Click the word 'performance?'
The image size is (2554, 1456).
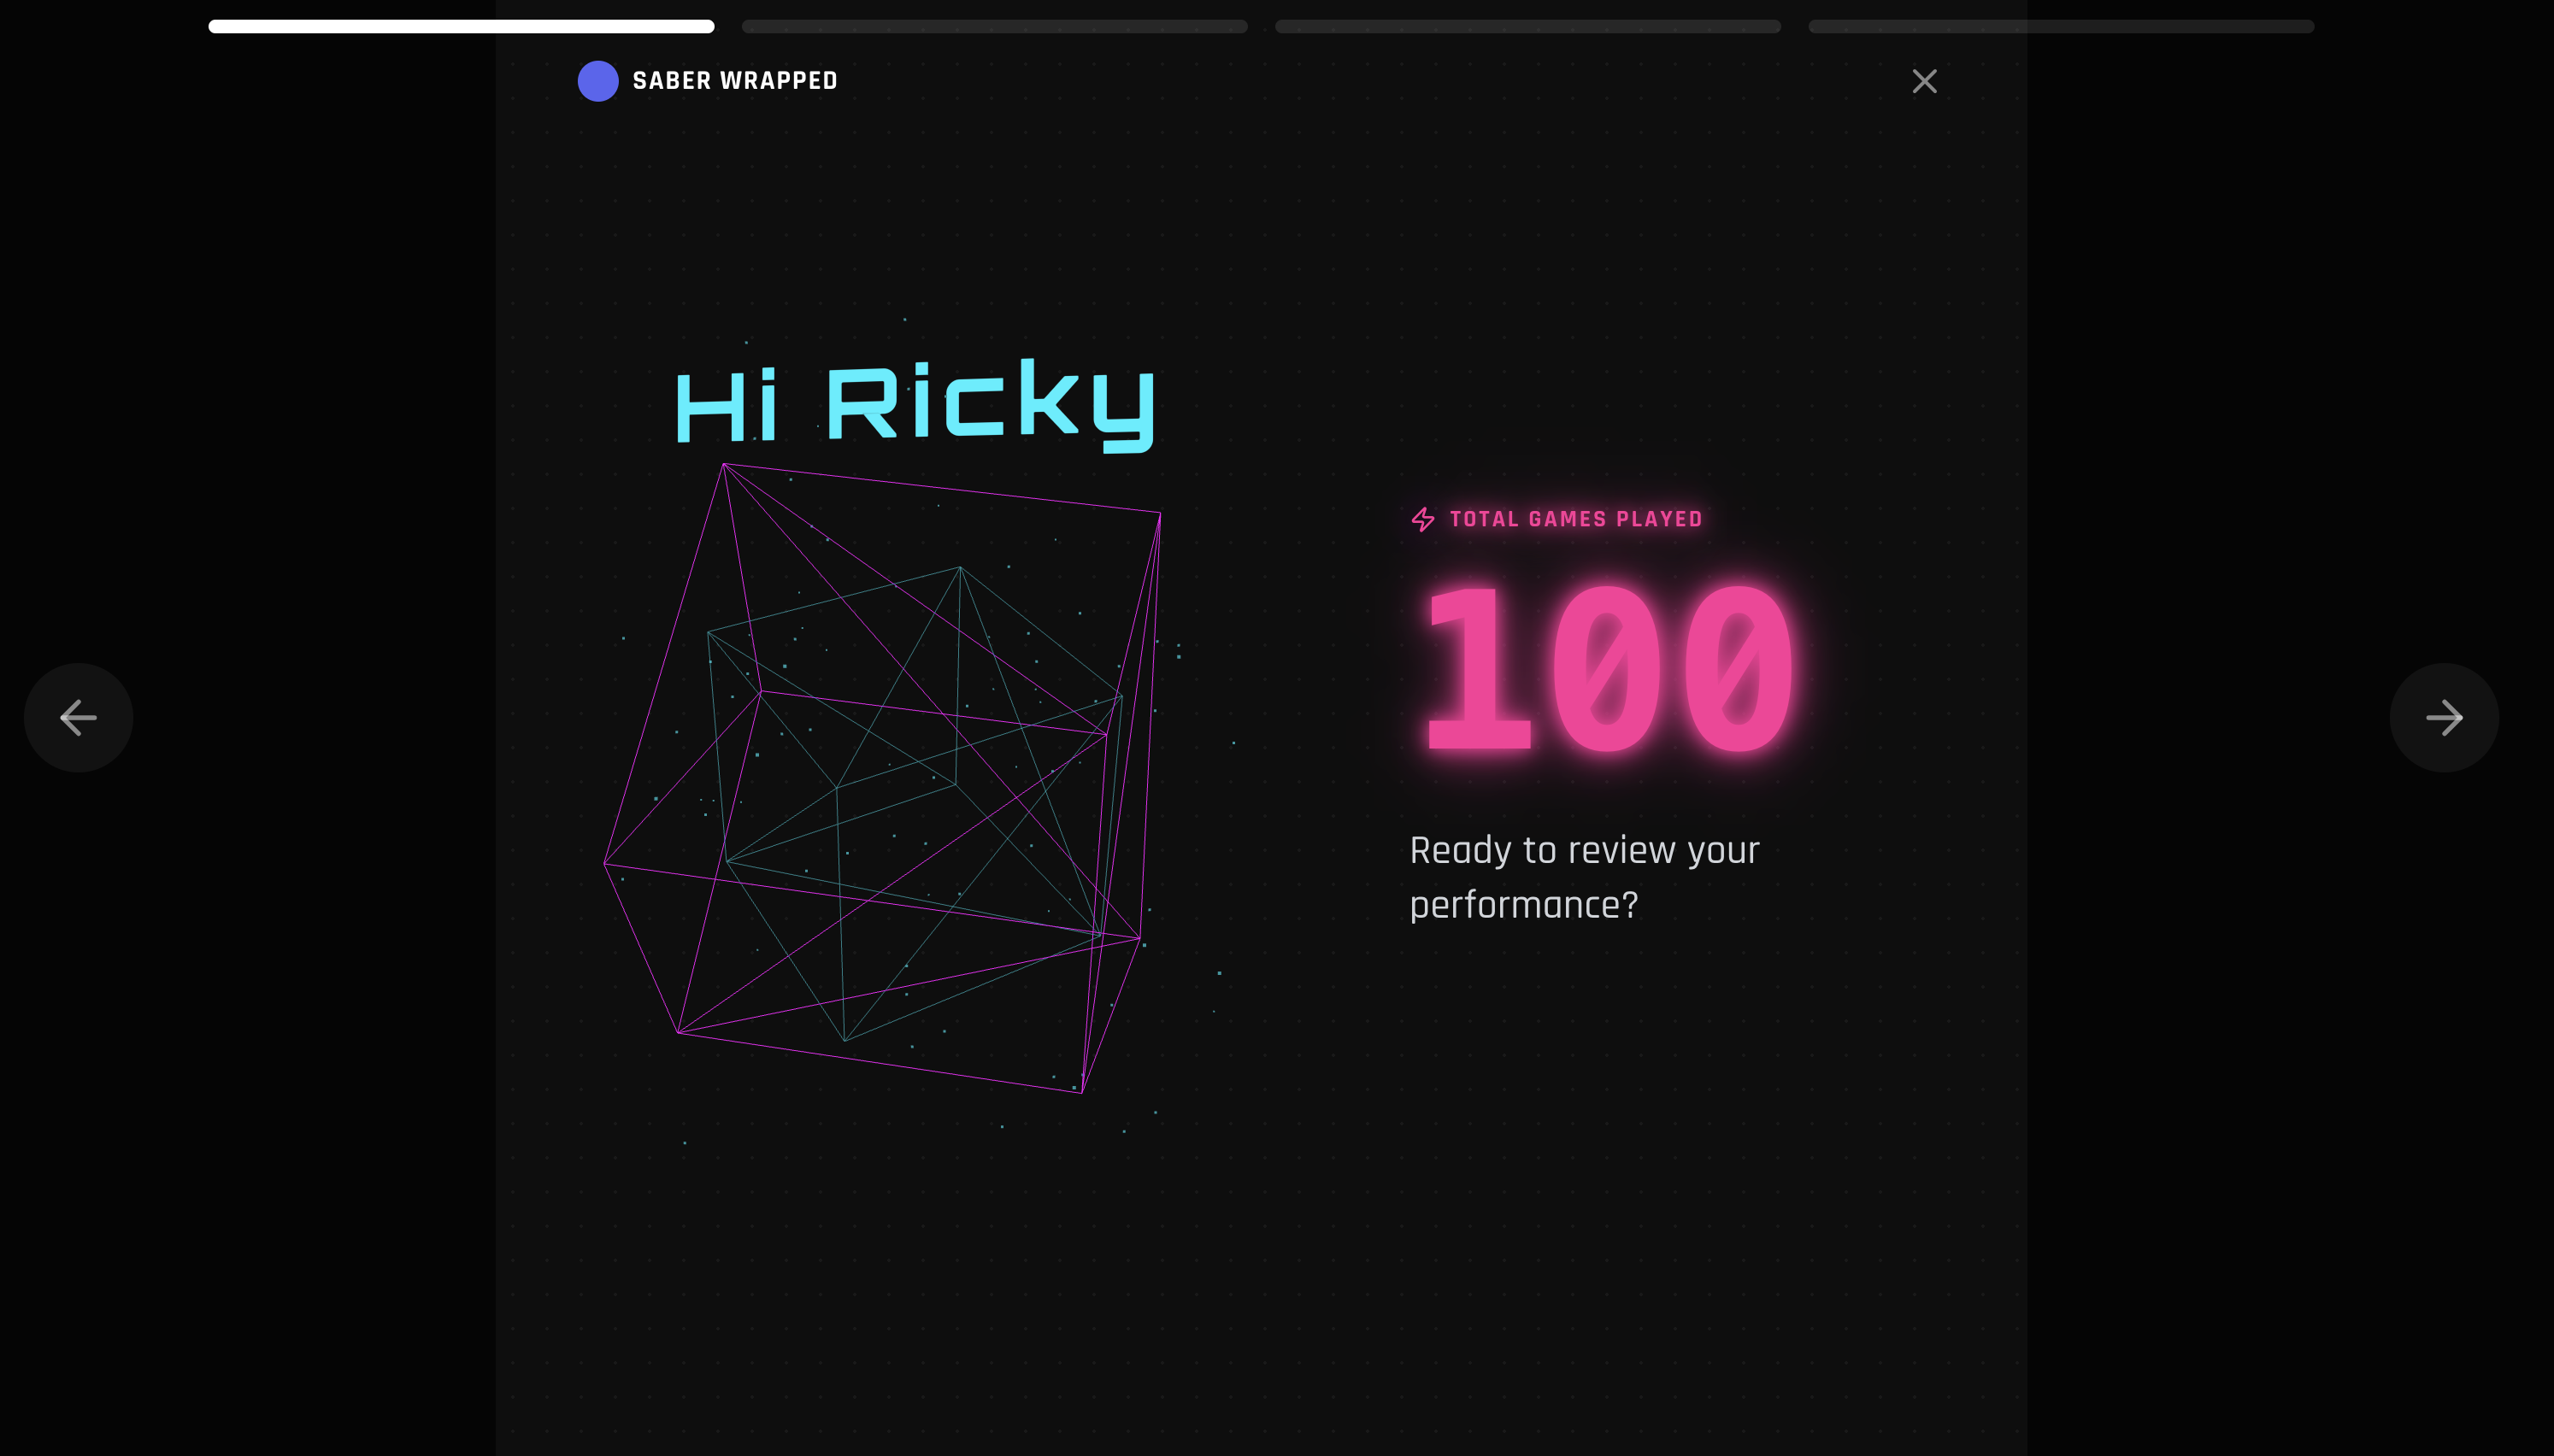point(1523,905)
